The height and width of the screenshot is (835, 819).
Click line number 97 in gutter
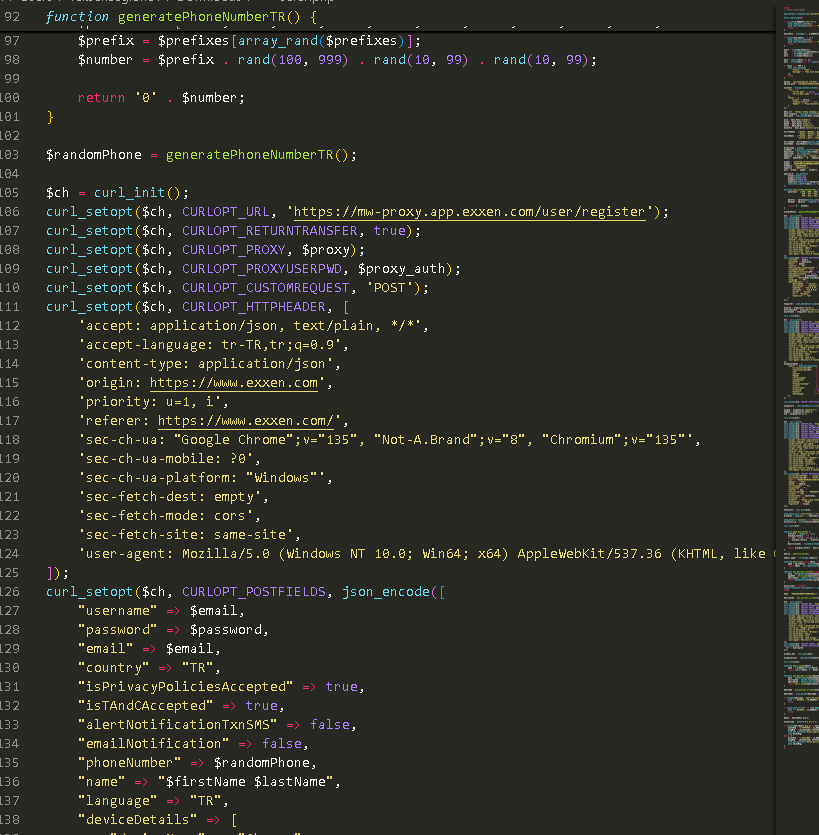pos(12,41)
